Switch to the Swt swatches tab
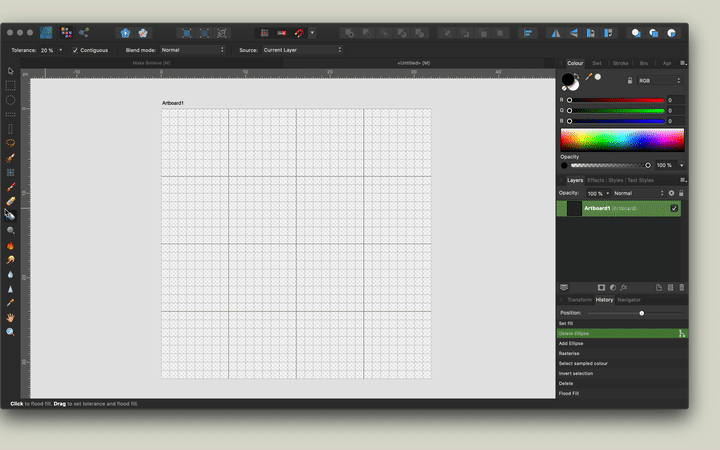The height and width of the screenshot is (450, 720). tap(596, 63)
